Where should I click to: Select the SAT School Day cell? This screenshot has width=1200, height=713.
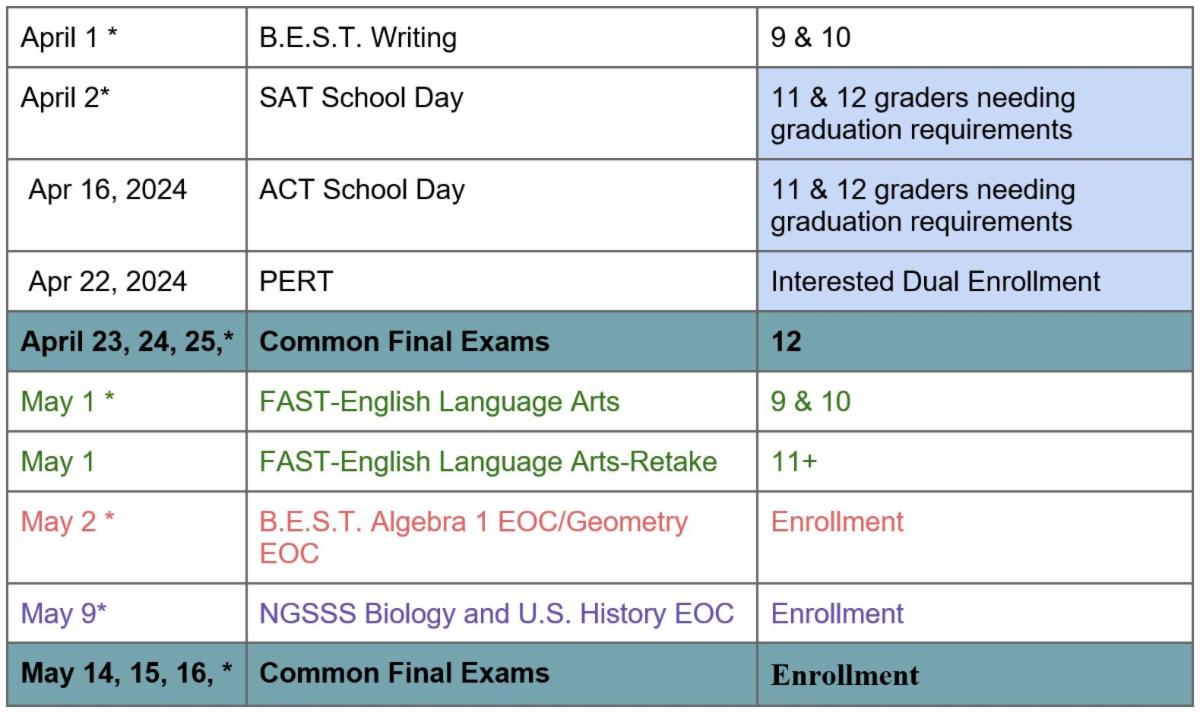pyautogui.click(x=361, y=98)
